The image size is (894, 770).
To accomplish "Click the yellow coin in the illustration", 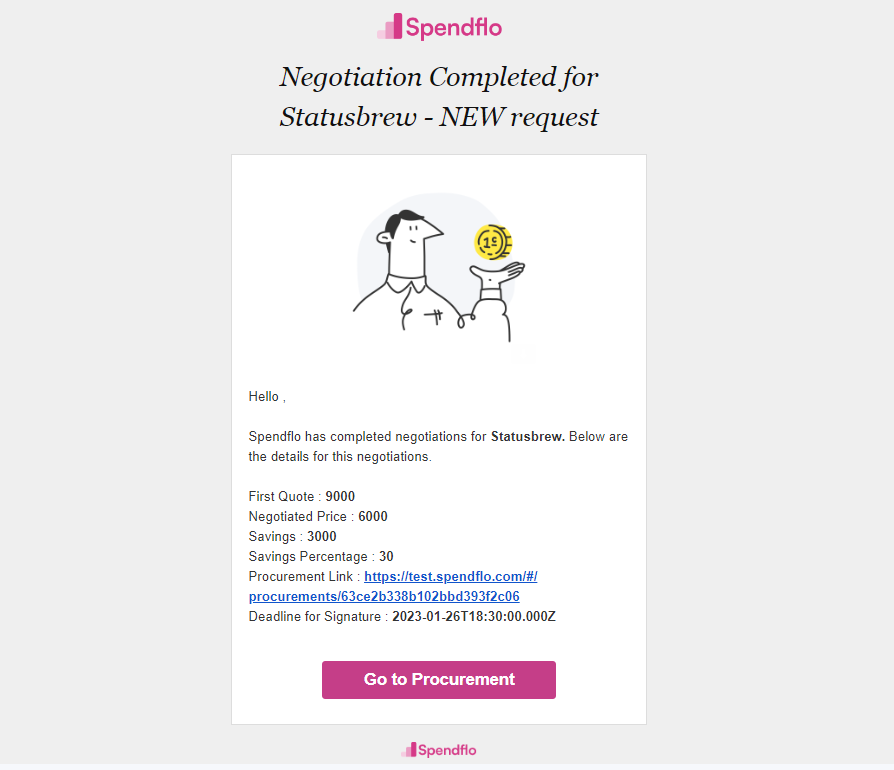I will click(493, 242).
